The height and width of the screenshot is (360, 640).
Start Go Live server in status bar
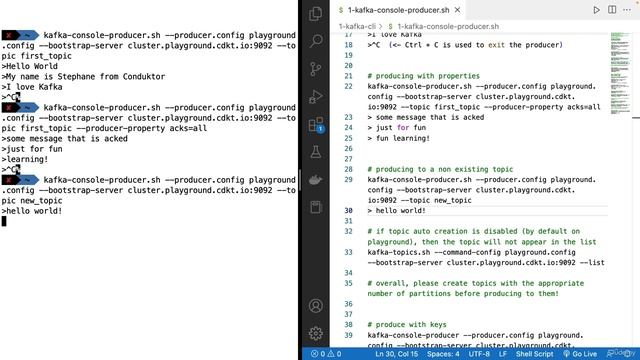coord(580,354)
